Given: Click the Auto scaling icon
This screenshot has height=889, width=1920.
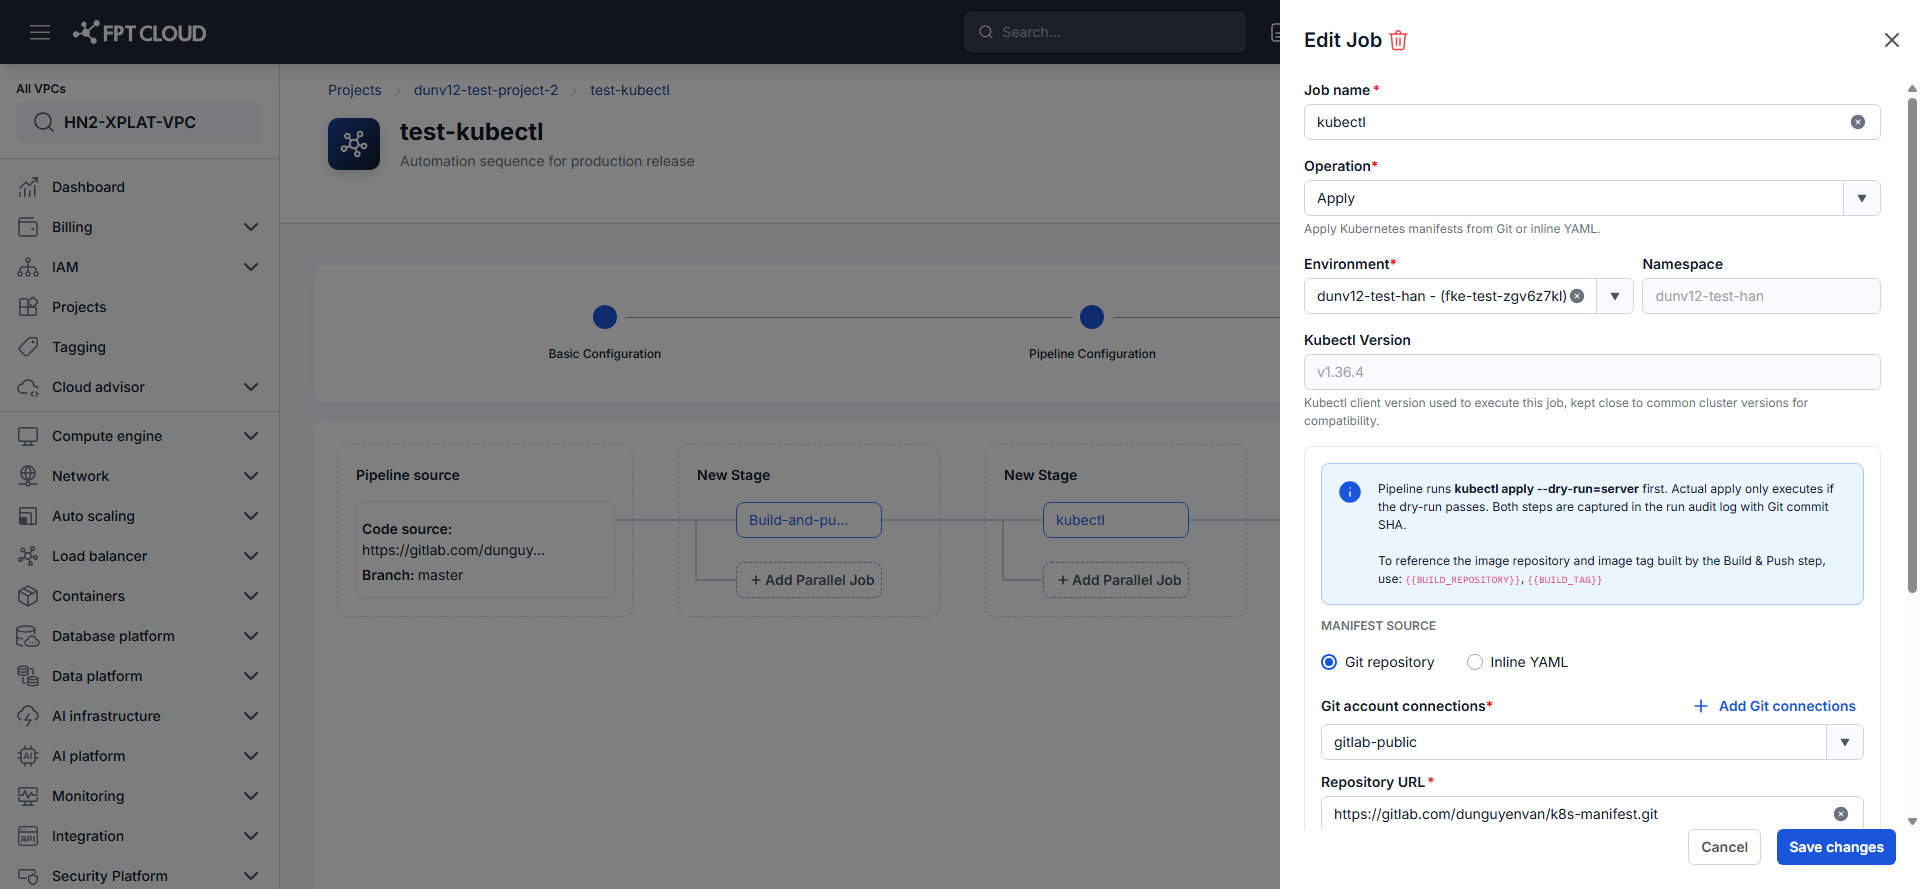Looking at the screenshot, I should (28, 516).
